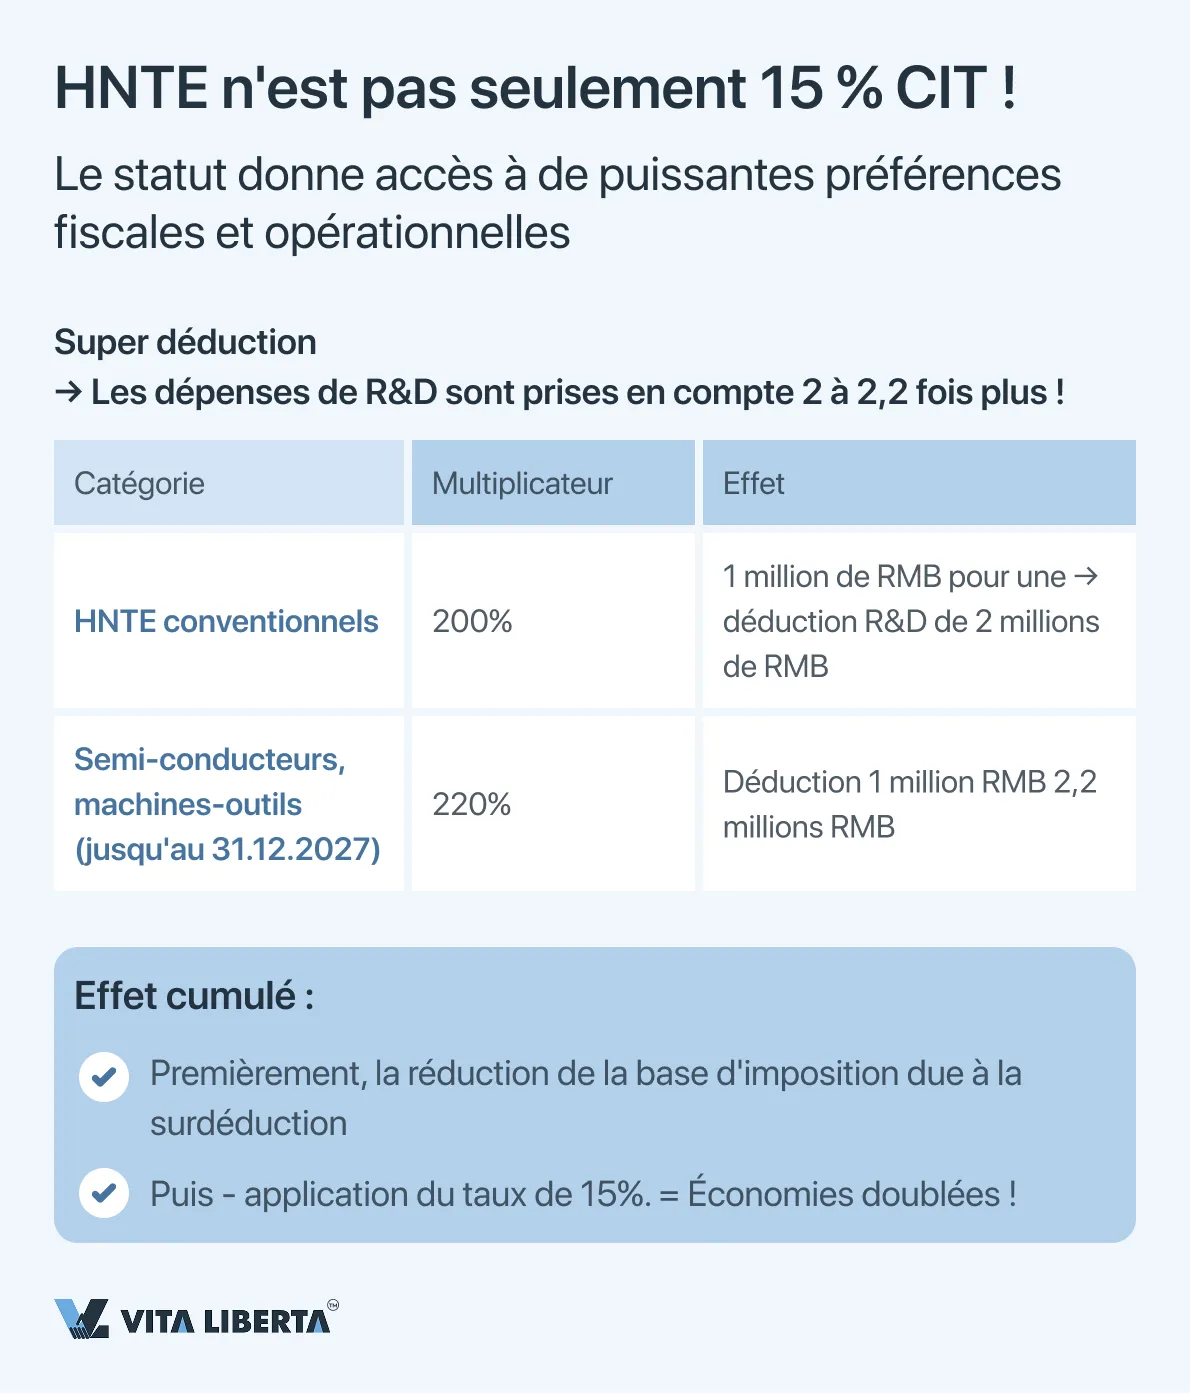Click the arrow after 'pour une' in Effet cell
Screen dimensions: 1190x1394
point(1086,577)
